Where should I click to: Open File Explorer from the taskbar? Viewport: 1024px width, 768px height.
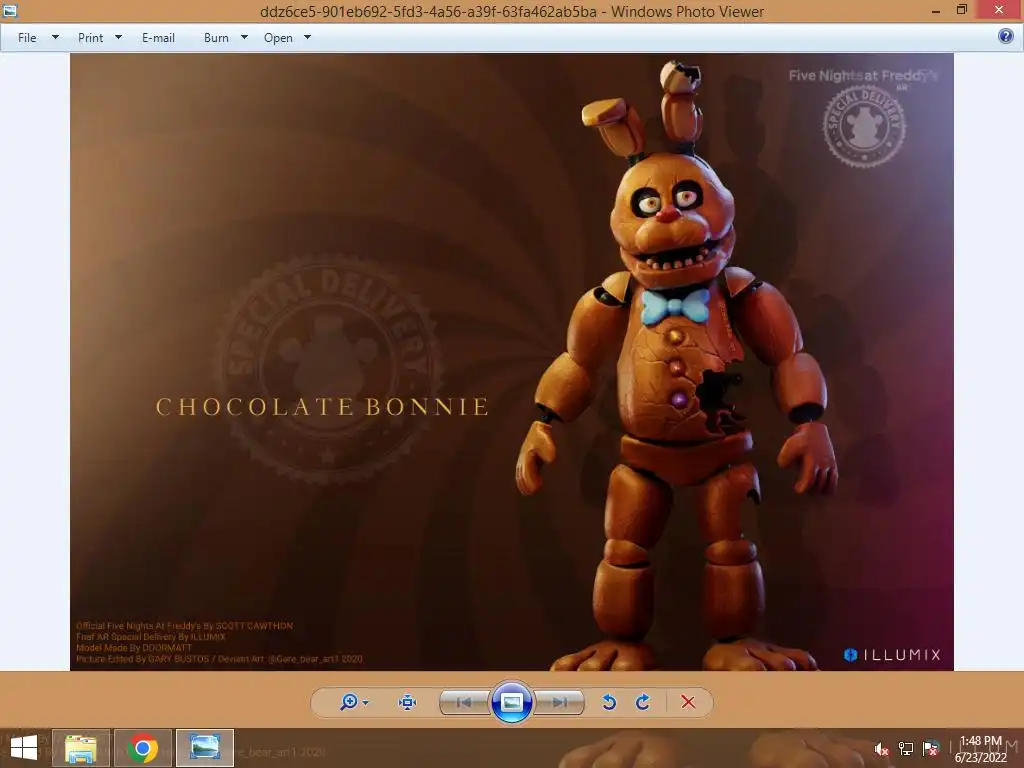(x=81, y=748)
